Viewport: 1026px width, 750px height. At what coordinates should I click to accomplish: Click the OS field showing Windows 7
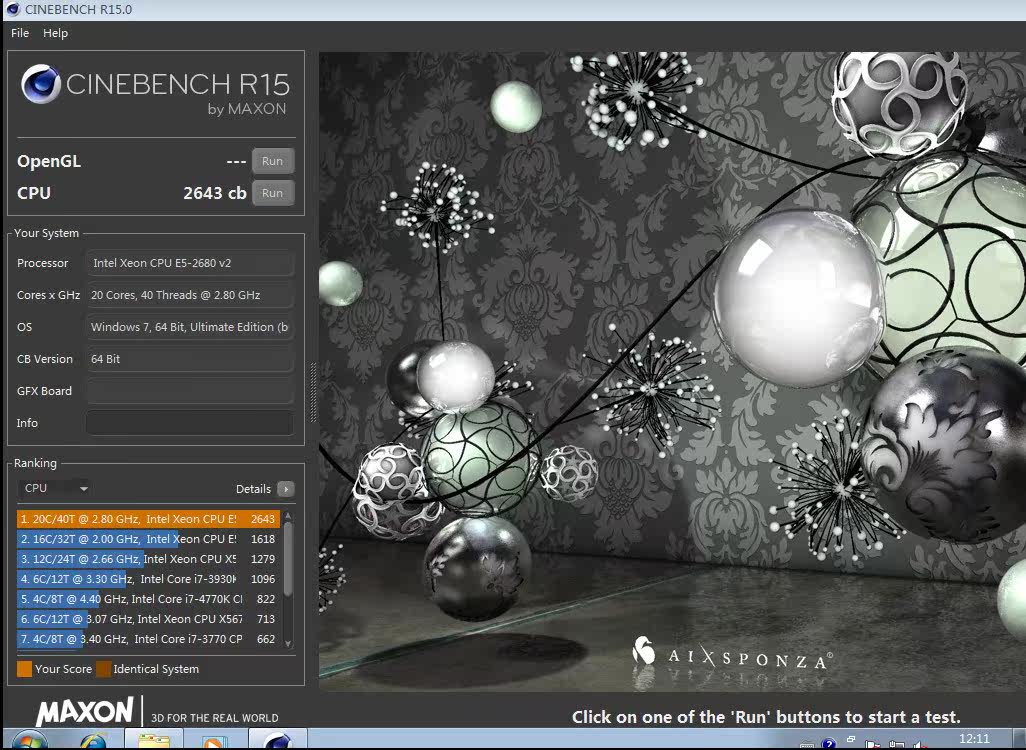click(x=190, y=327)
